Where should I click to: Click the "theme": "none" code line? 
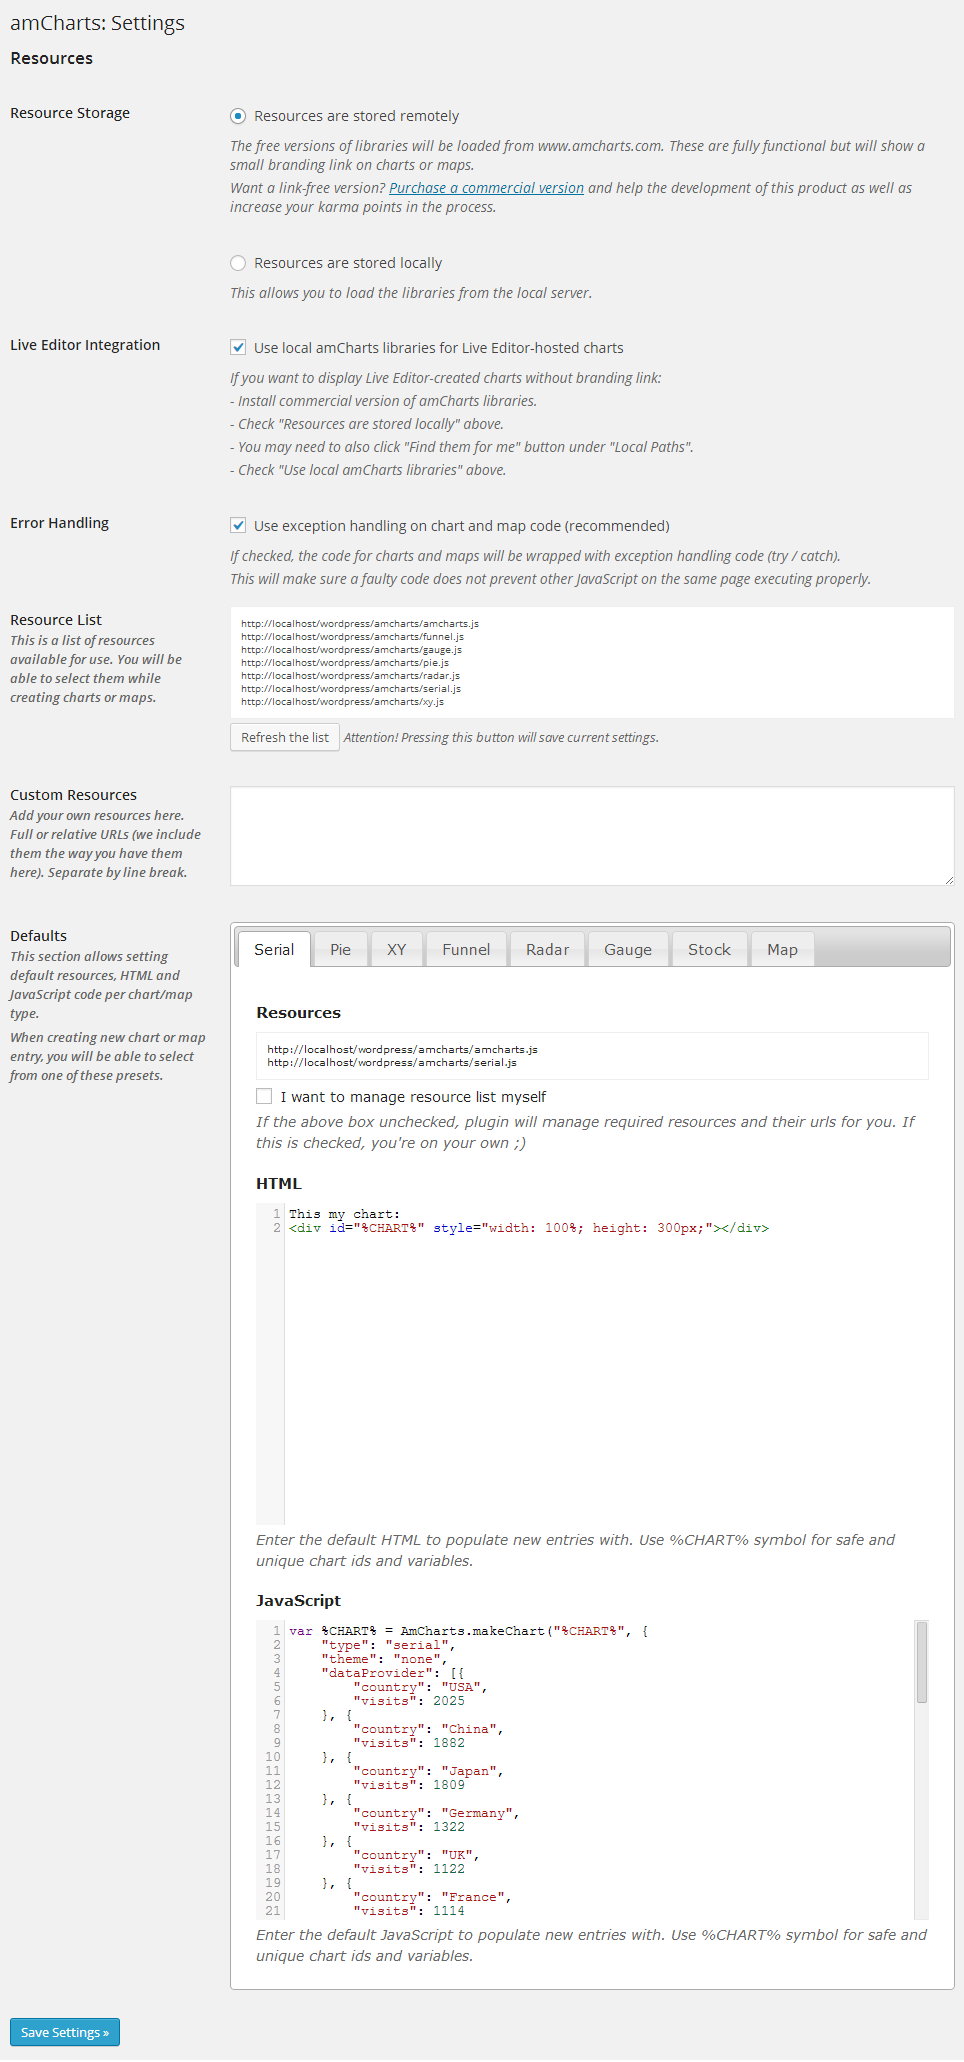[x=384, y=1659]
